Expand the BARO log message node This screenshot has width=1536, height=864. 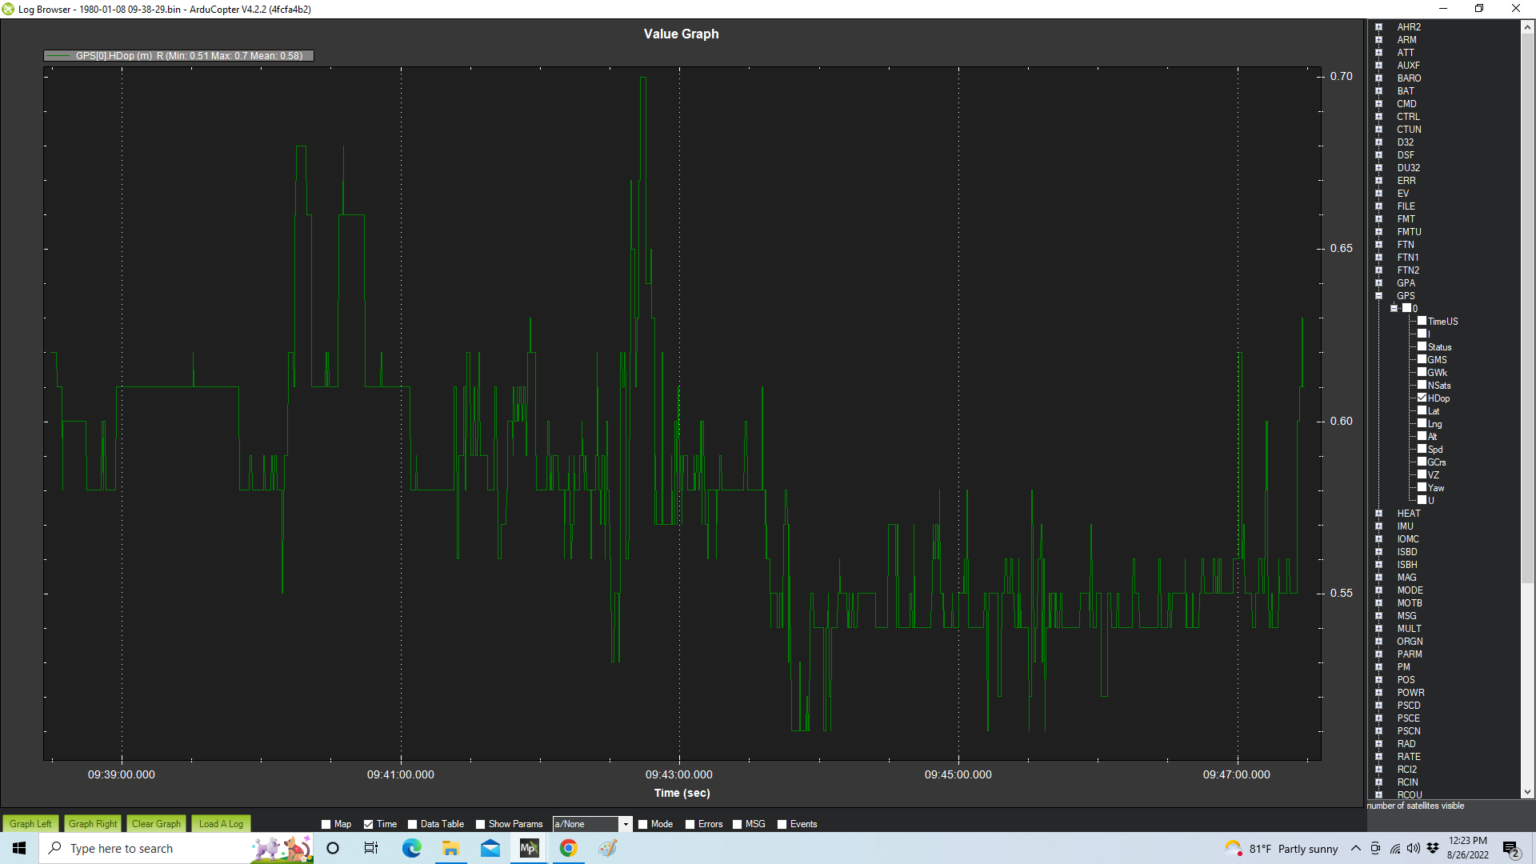(1379, 78)
